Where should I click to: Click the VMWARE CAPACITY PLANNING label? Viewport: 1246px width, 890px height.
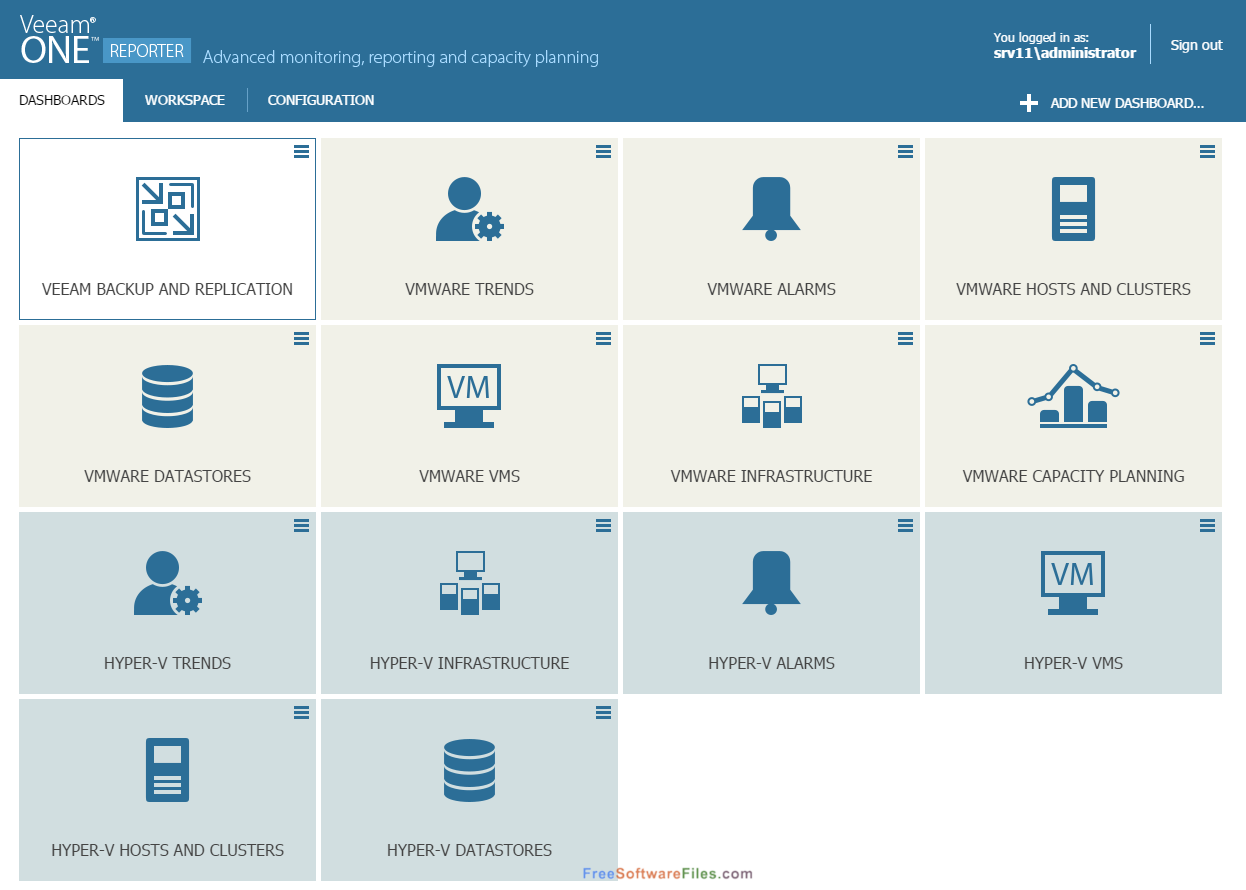(1073, 476)
